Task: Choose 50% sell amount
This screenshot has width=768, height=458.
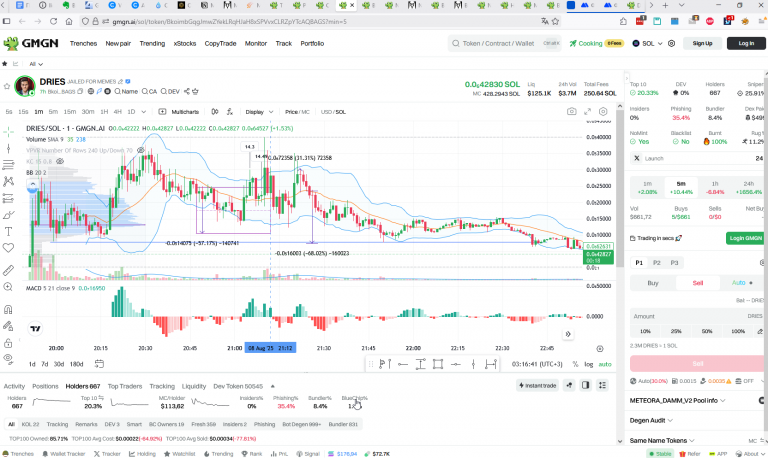Action: (x=707, y=331)
